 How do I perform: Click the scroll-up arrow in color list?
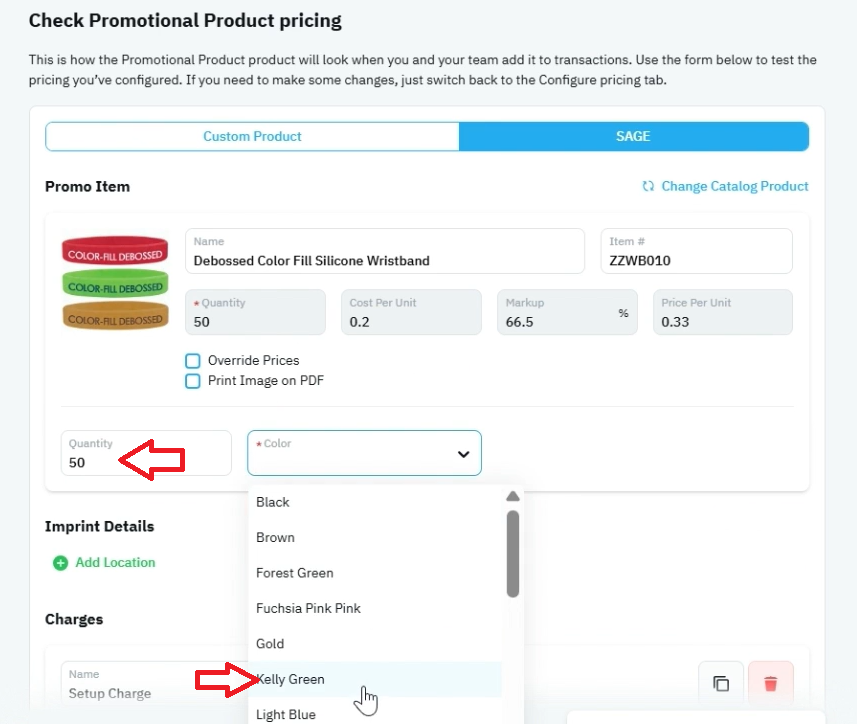click(513, 496)
